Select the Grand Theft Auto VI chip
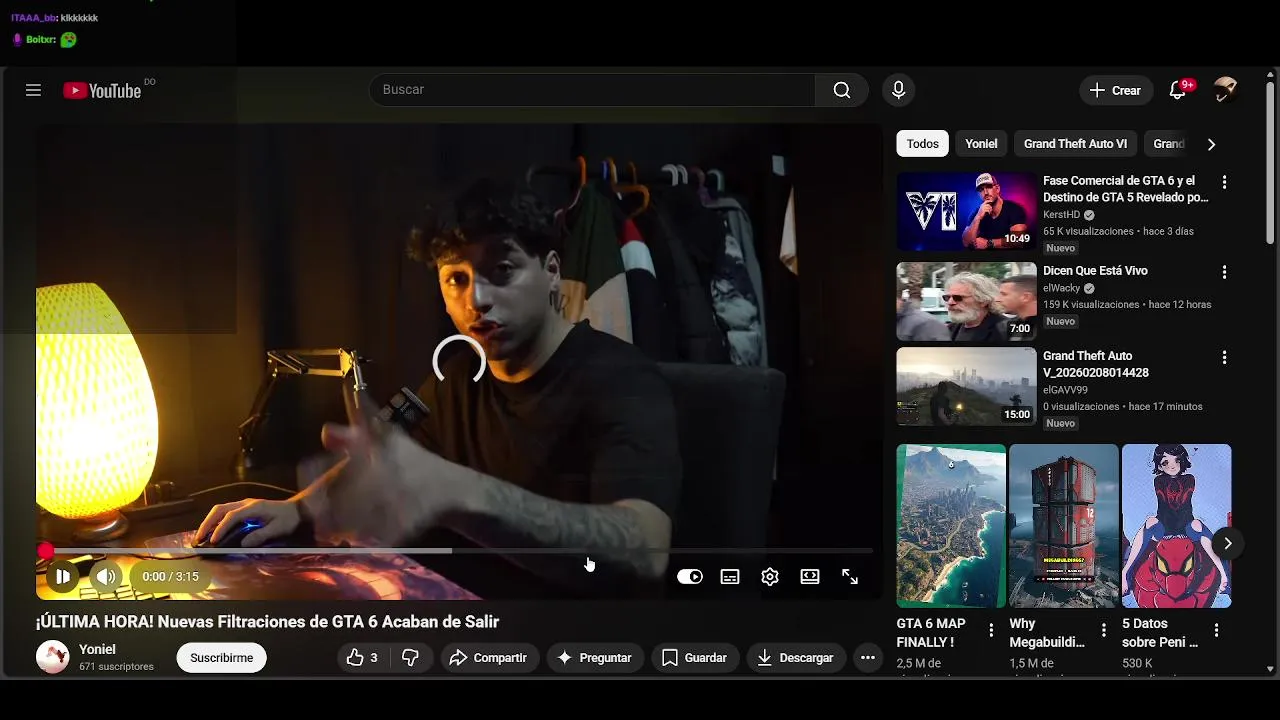 [x=1075, y=144]
